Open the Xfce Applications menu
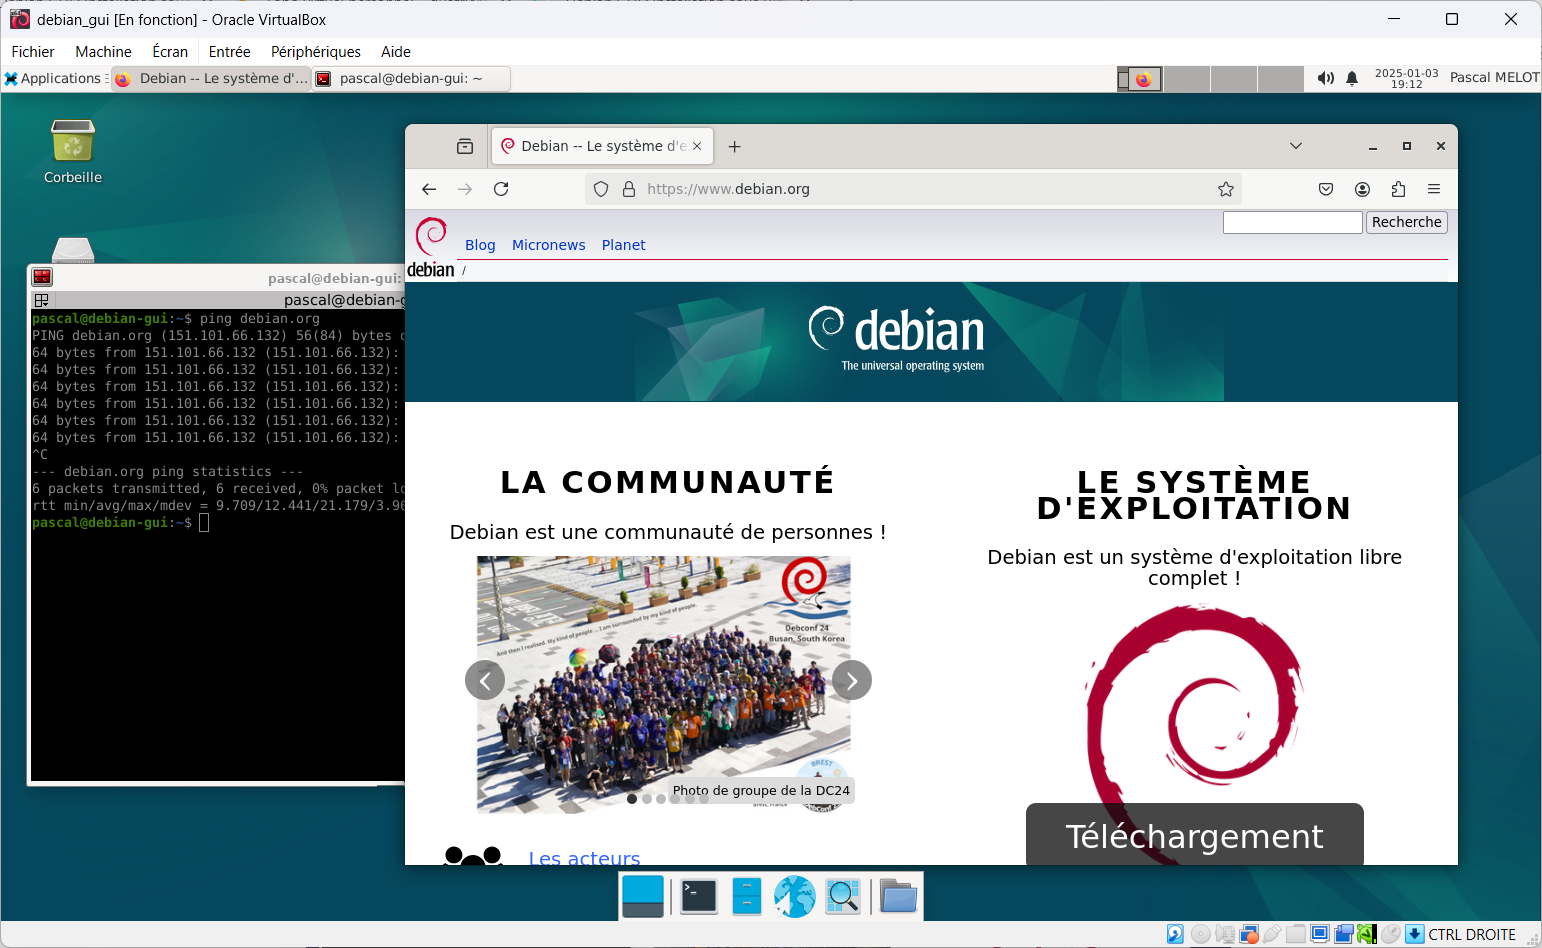Screen dimensions: 1542x948 tap(53, 78)
